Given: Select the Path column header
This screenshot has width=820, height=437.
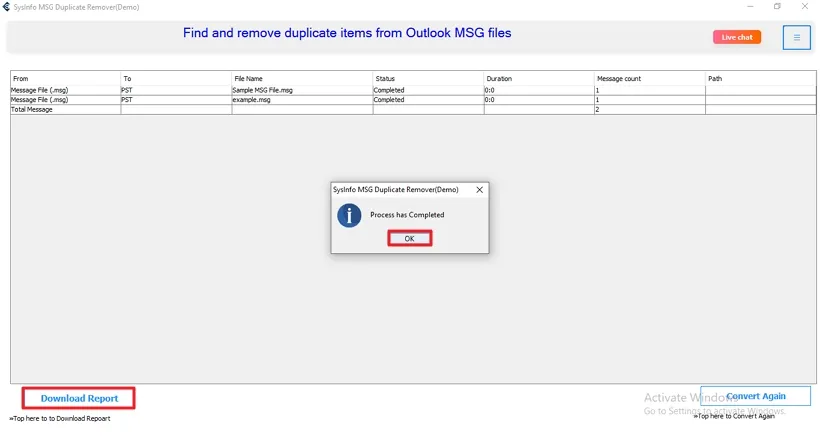Looking at the screenshot, I should (760, 78).
